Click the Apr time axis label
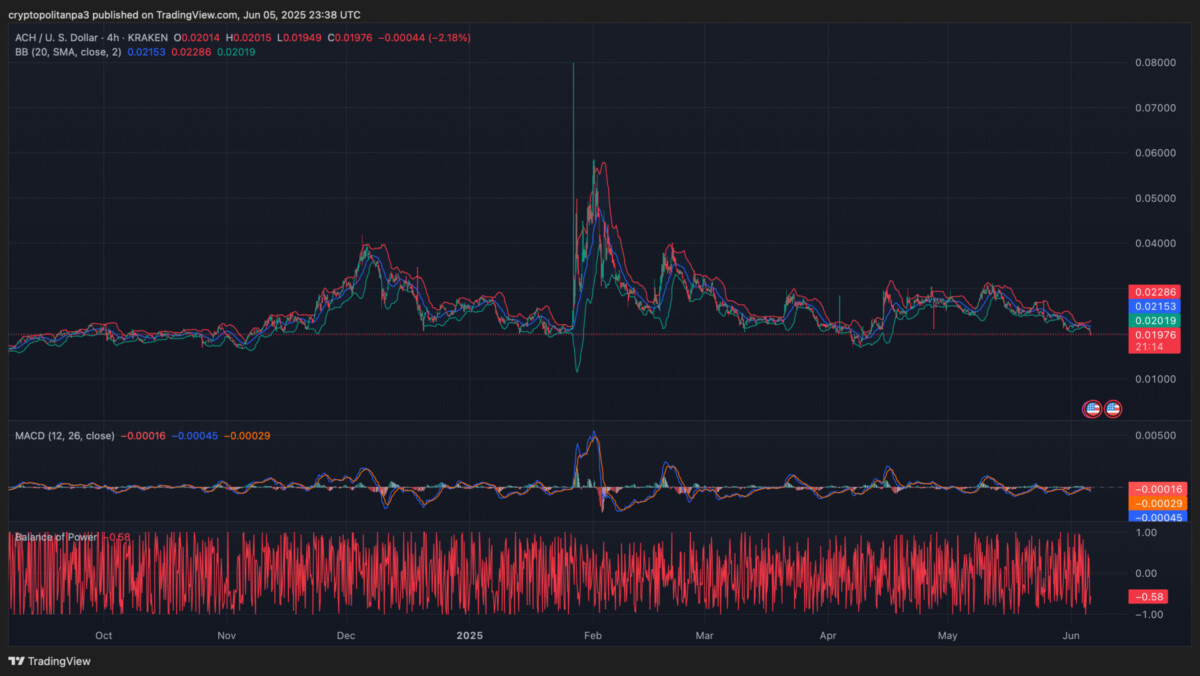The image size is (1200, 676). [x=828, y=635]
